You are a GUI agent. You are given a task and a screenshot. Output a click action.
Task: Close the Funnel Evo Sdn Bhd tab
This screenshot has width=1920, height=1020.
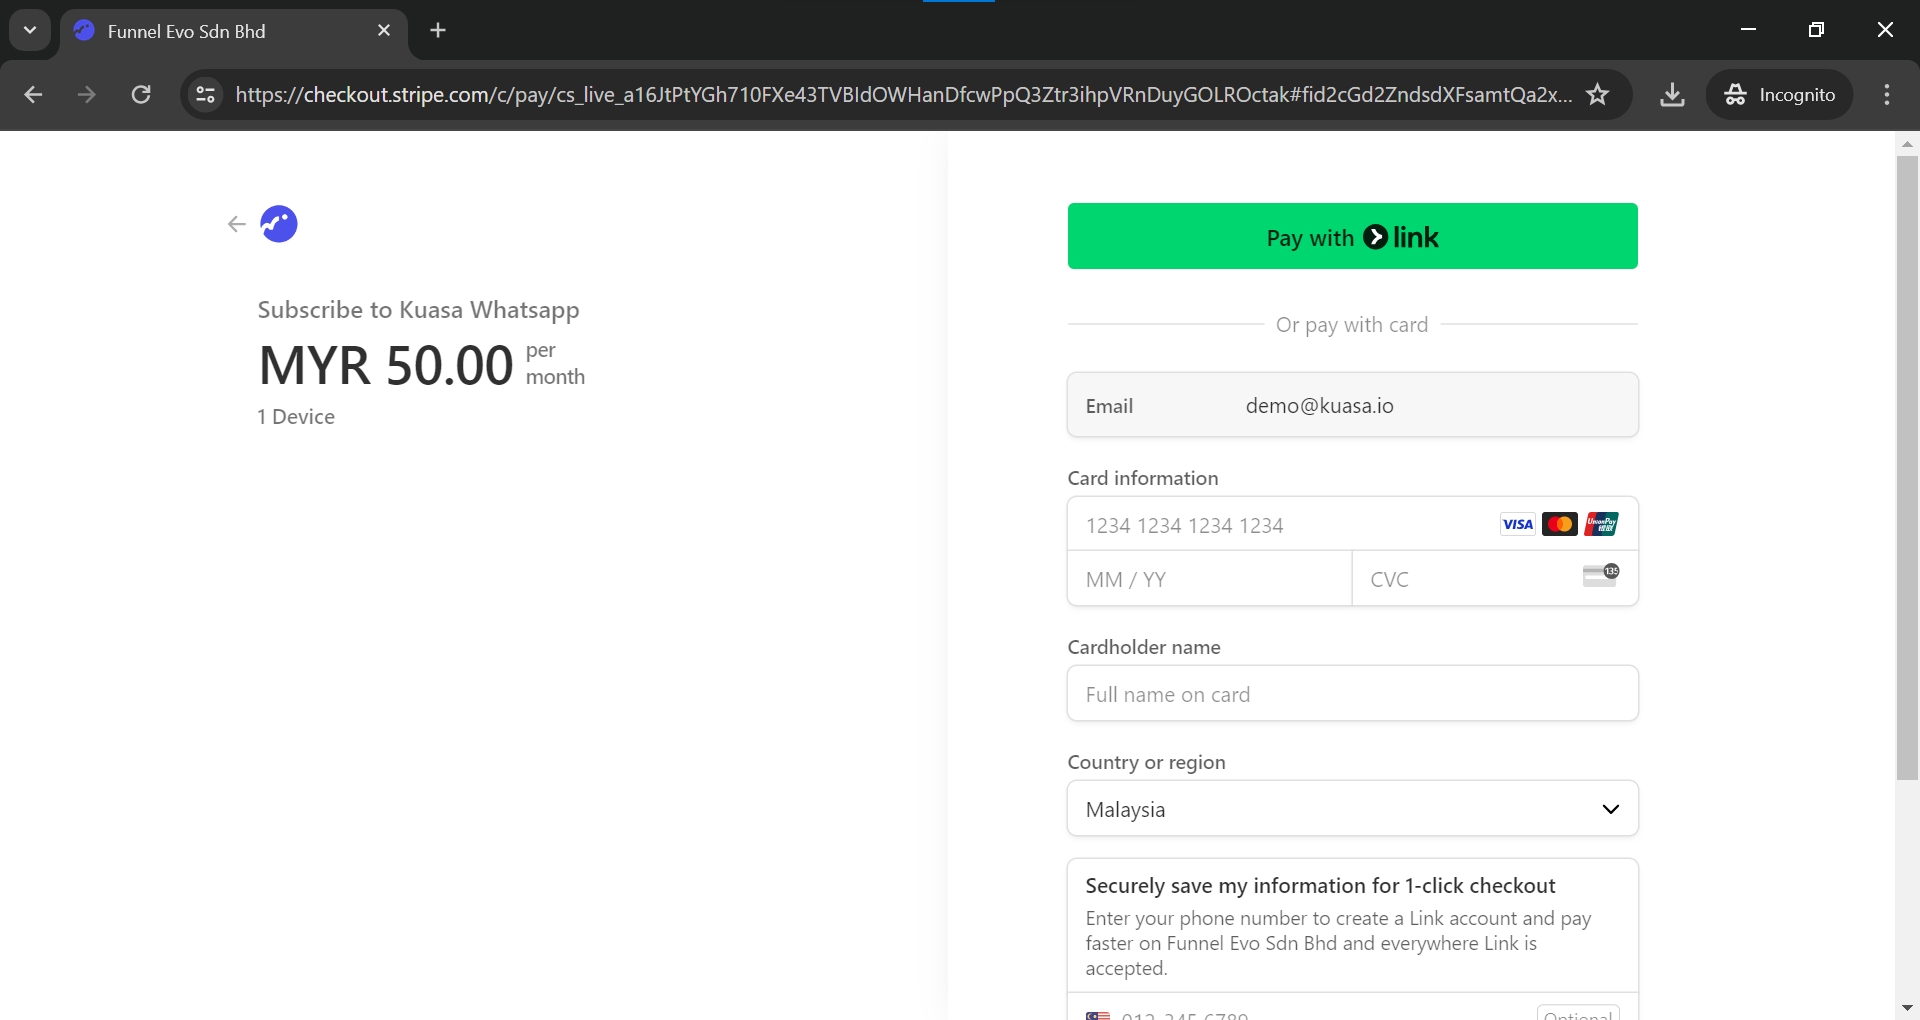click(384, 31)
